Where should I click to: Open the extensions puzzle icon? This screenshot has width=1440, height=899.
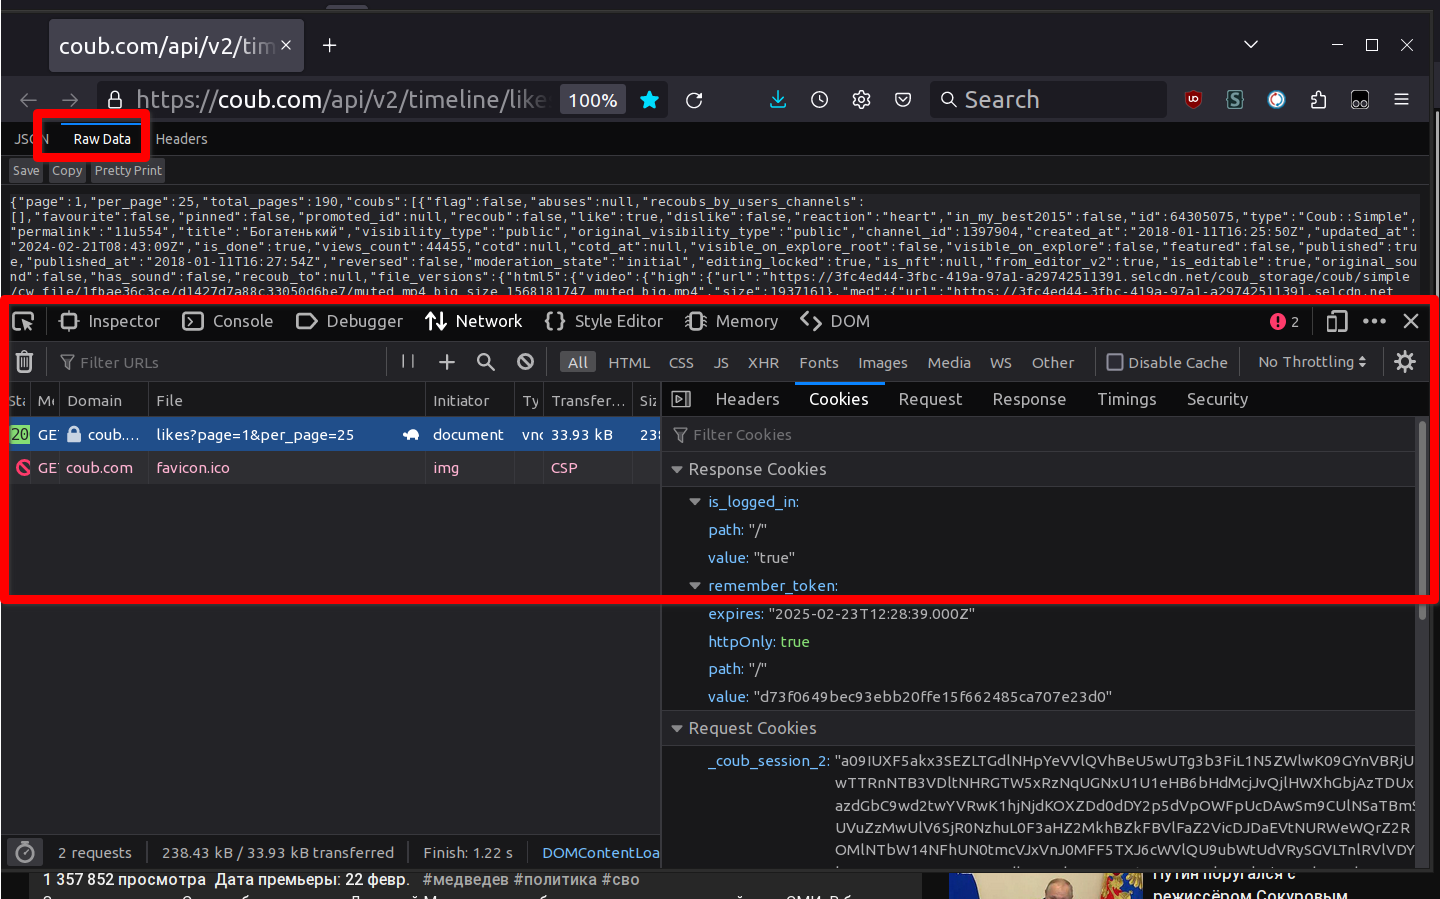point(1318,100)
